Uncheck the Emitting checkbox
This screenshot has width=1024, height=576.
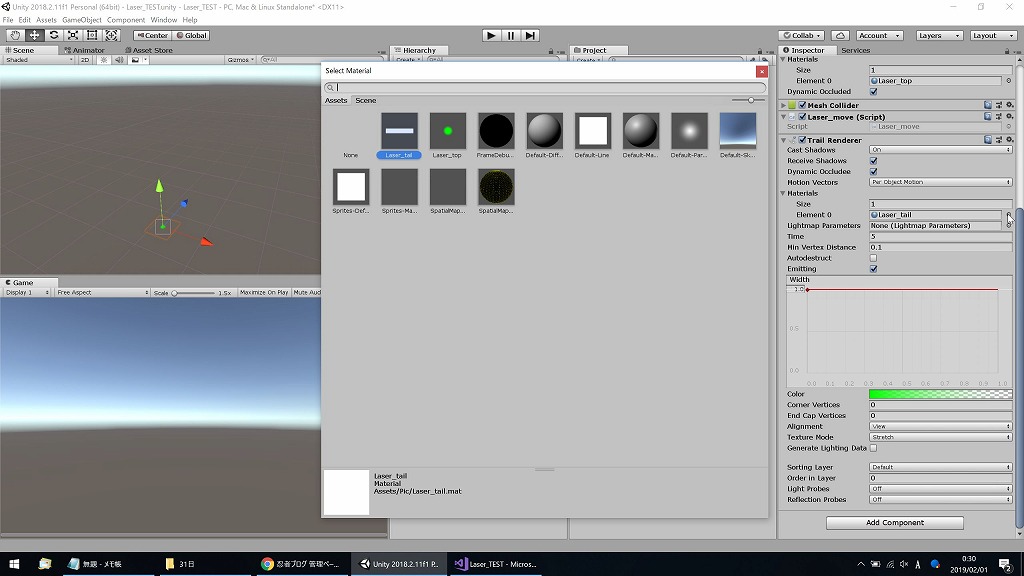pyautogui.click(x=873, y=269)
